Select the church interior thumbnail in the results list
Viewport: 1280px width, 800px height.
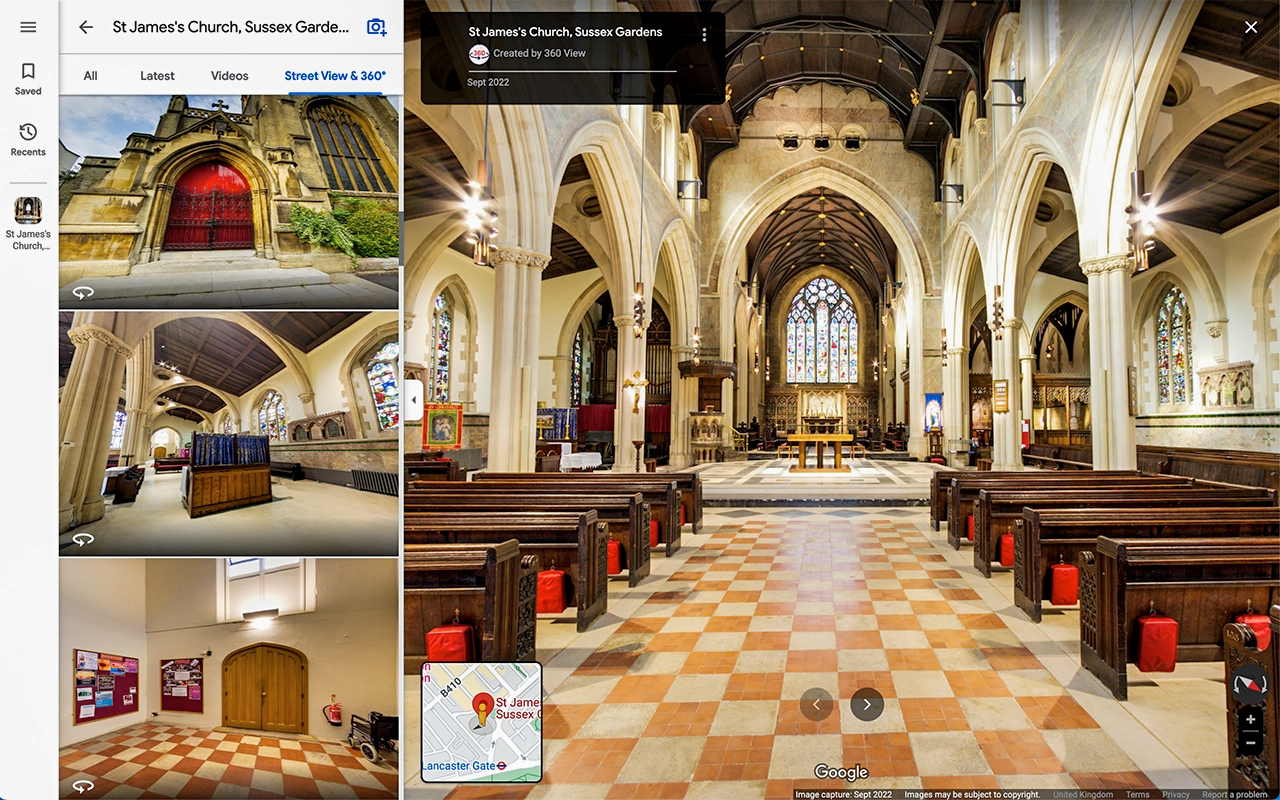[229, 432]
